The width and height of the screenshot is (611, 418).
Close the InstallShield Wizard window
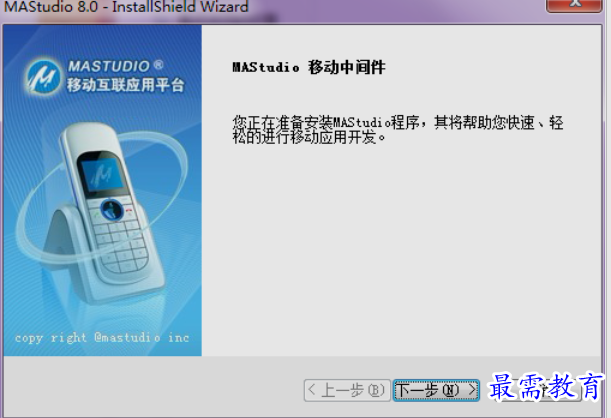pos(574,5)
